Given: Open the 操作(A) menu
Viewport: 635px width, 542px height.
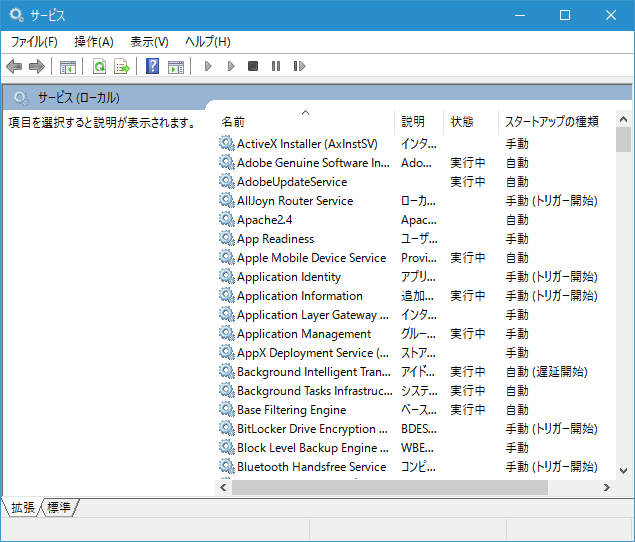Looking at the screenshot, I should point(94,42).
